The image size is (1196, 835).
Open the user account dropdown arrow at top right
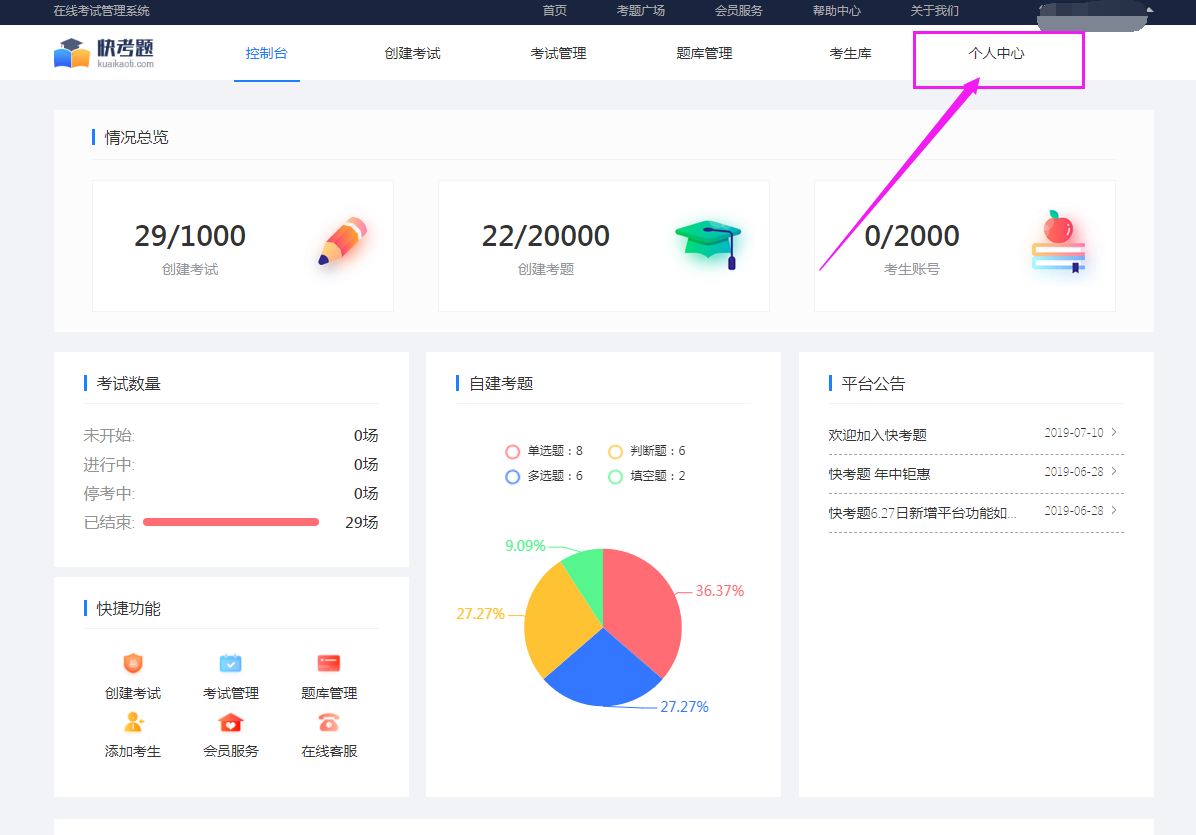pos(1149,11)
